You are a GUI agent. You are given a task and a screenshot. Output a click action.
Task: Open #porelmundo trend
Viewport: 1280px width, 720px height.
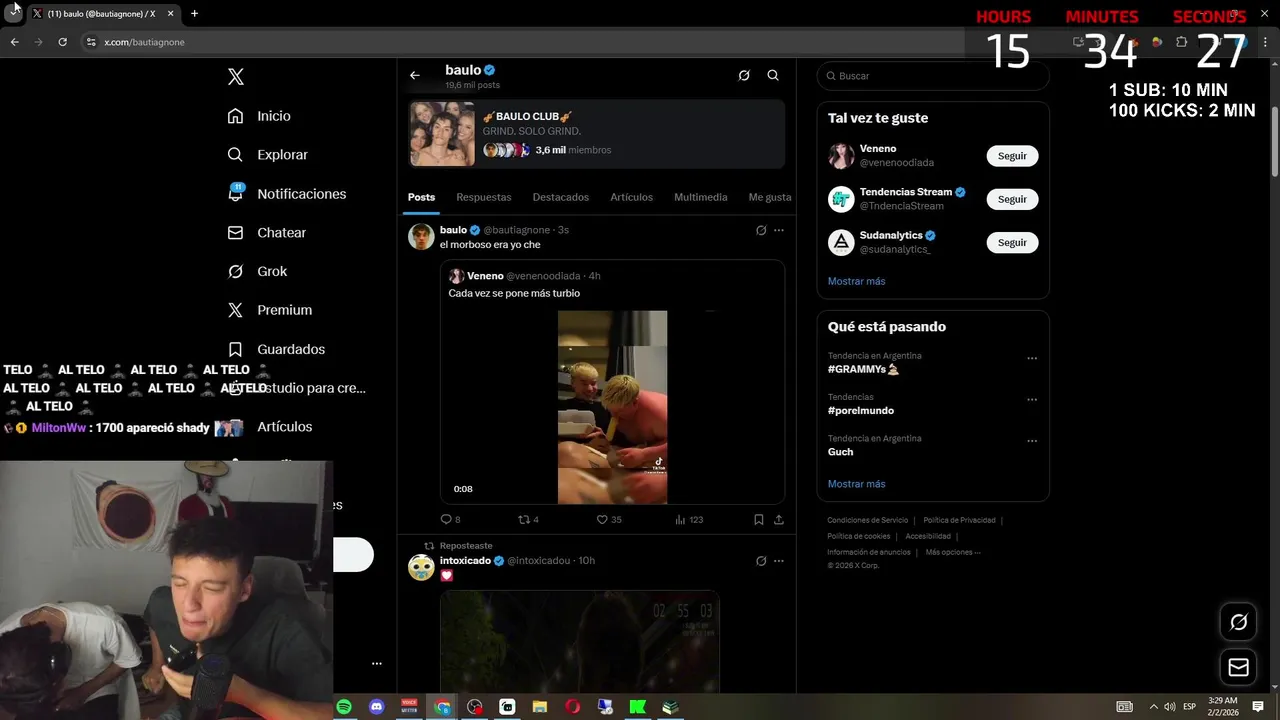(861, 410)
